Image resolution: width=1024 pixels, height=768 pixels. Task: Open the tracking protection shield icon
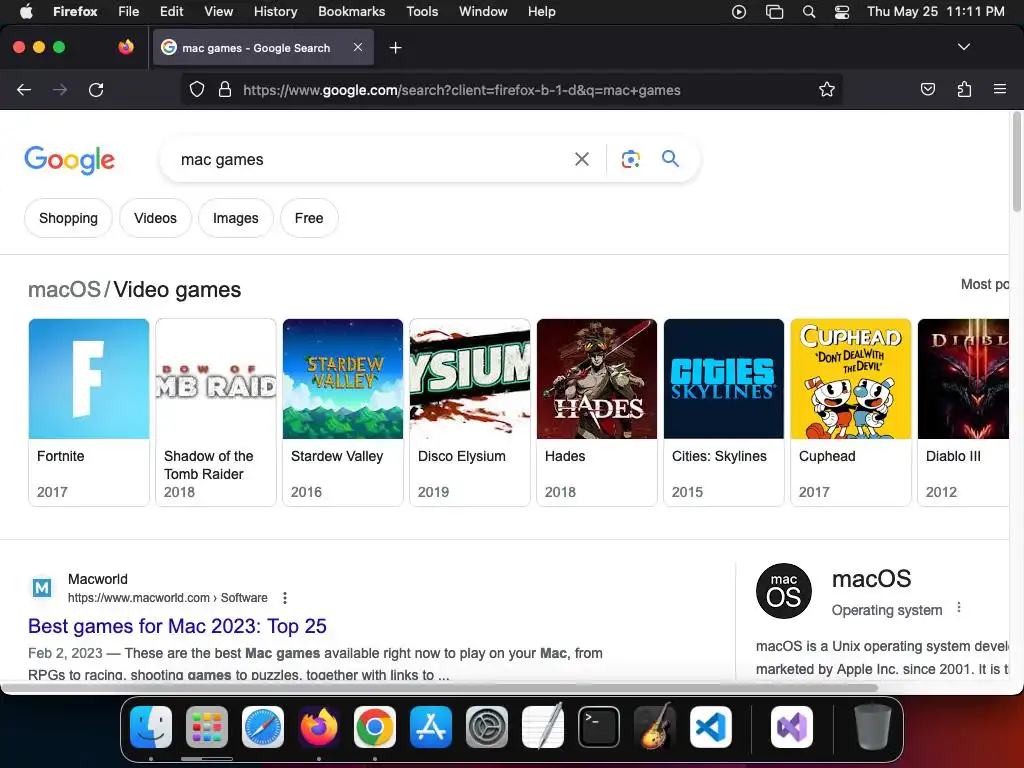[197, 89]
